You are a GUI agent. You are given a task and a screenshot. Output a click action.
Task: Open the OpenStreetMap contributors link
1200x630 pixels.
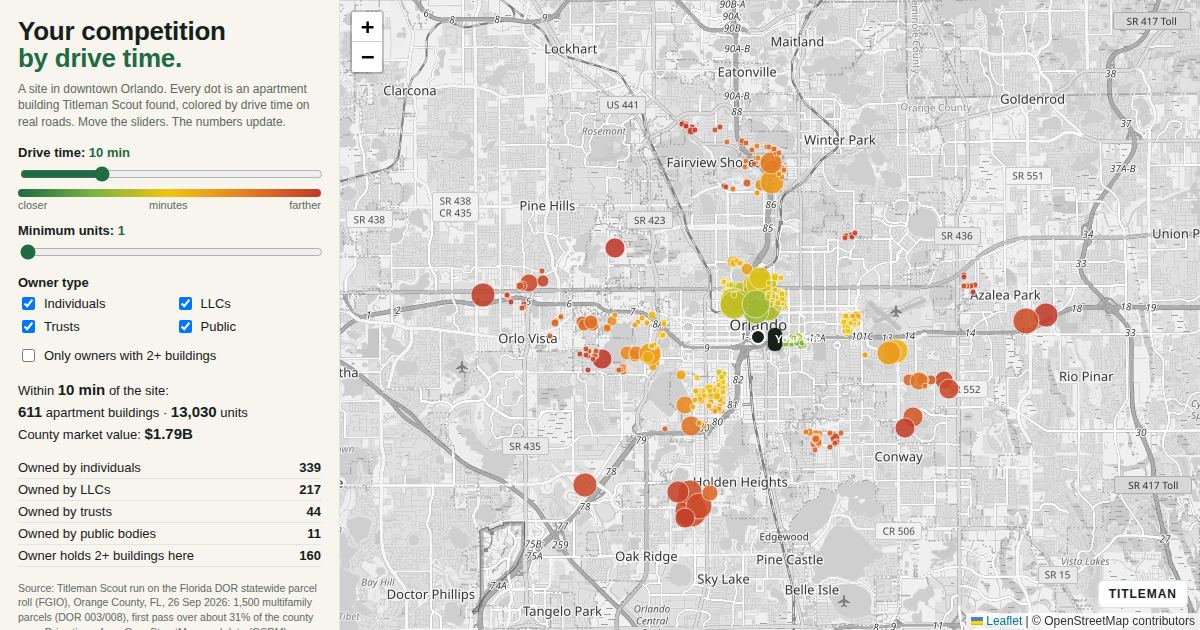pos(1119,621)
